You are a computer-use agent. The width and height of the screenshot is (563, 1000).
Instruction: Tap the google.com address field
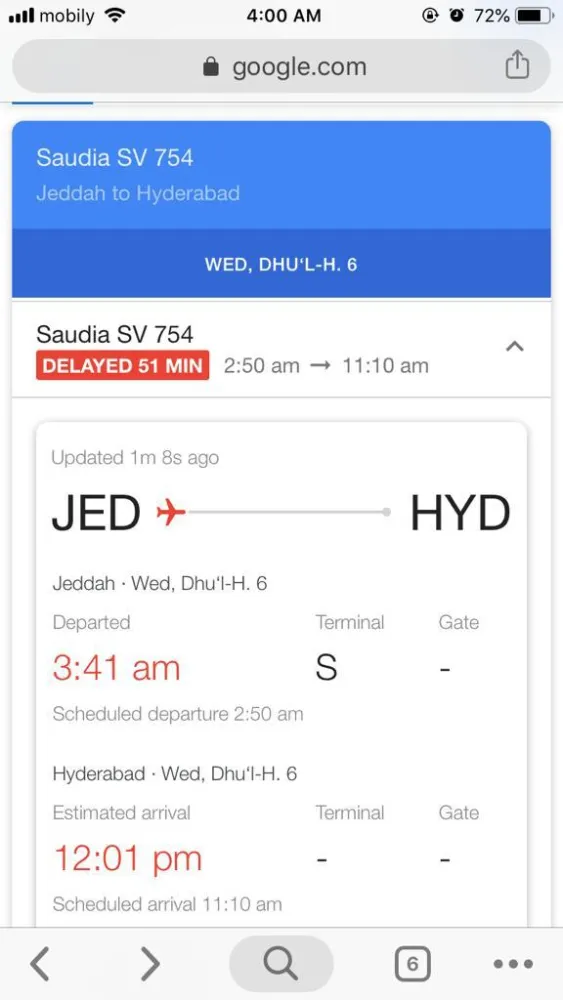281,66
